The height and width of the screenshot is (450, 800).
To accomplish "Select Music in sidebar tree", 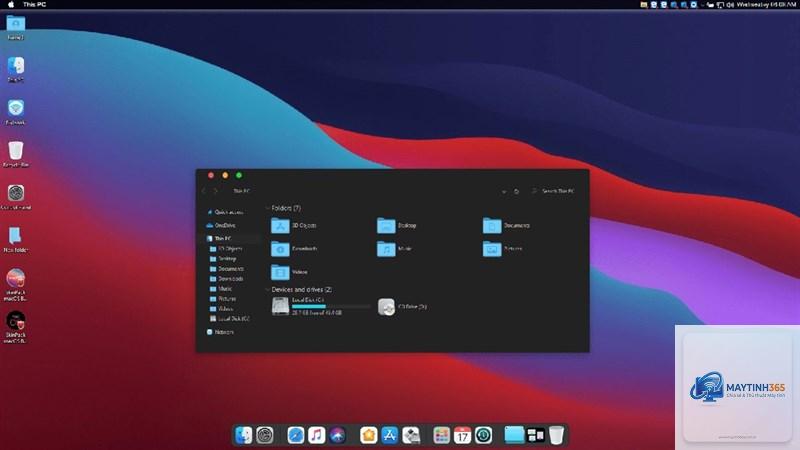I will [221, 289].
